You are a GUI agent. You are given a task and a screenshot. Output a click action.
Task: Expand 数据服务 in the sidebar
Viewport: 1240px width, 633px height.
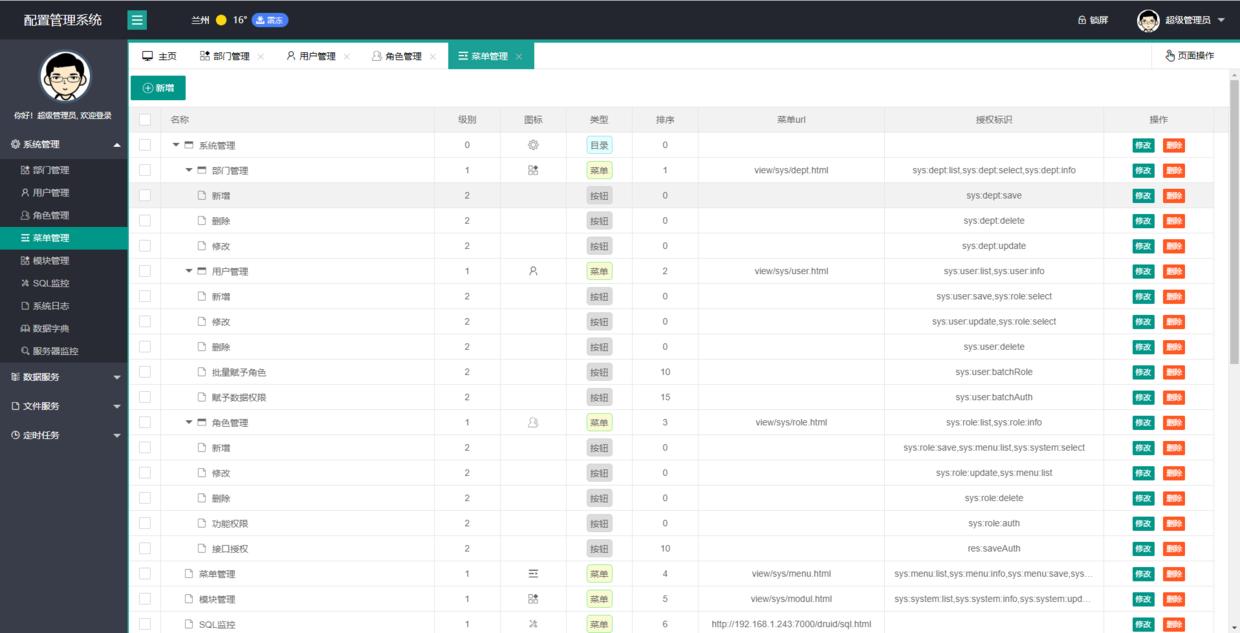pyautogui.click(x=64, y=377)
